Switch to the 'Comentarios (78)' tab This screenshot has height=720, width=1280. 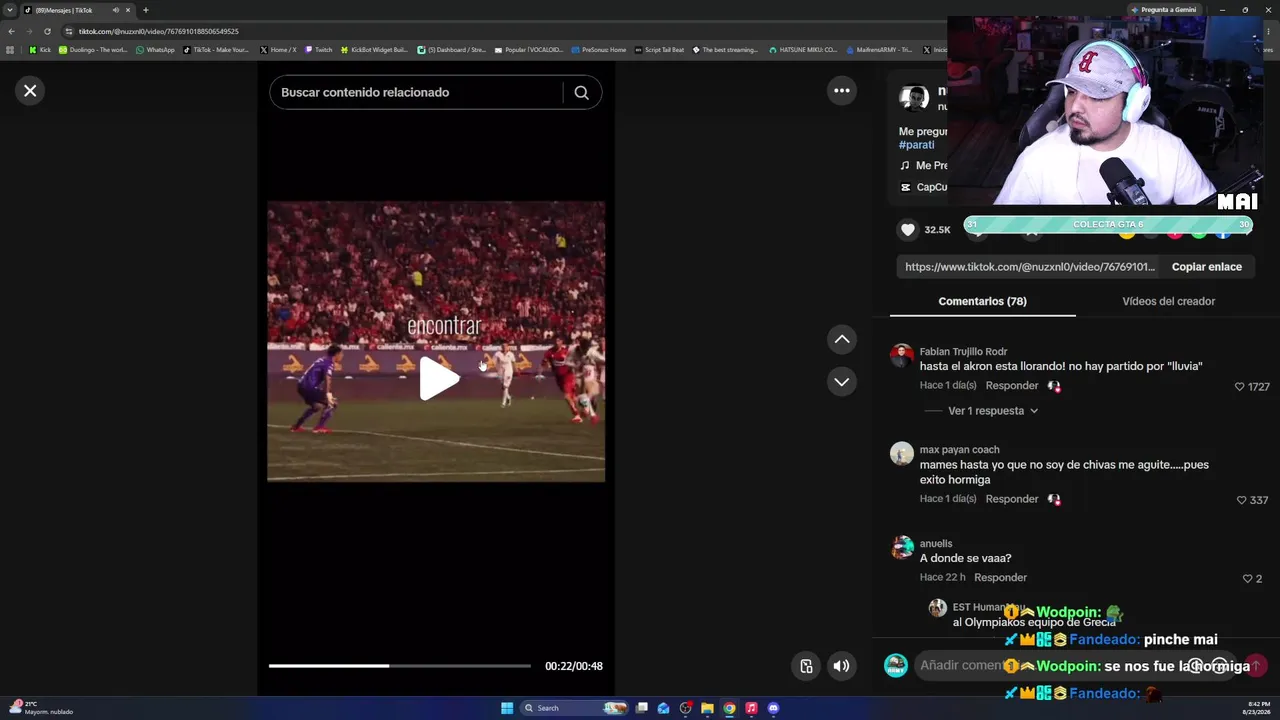point(982,301)
